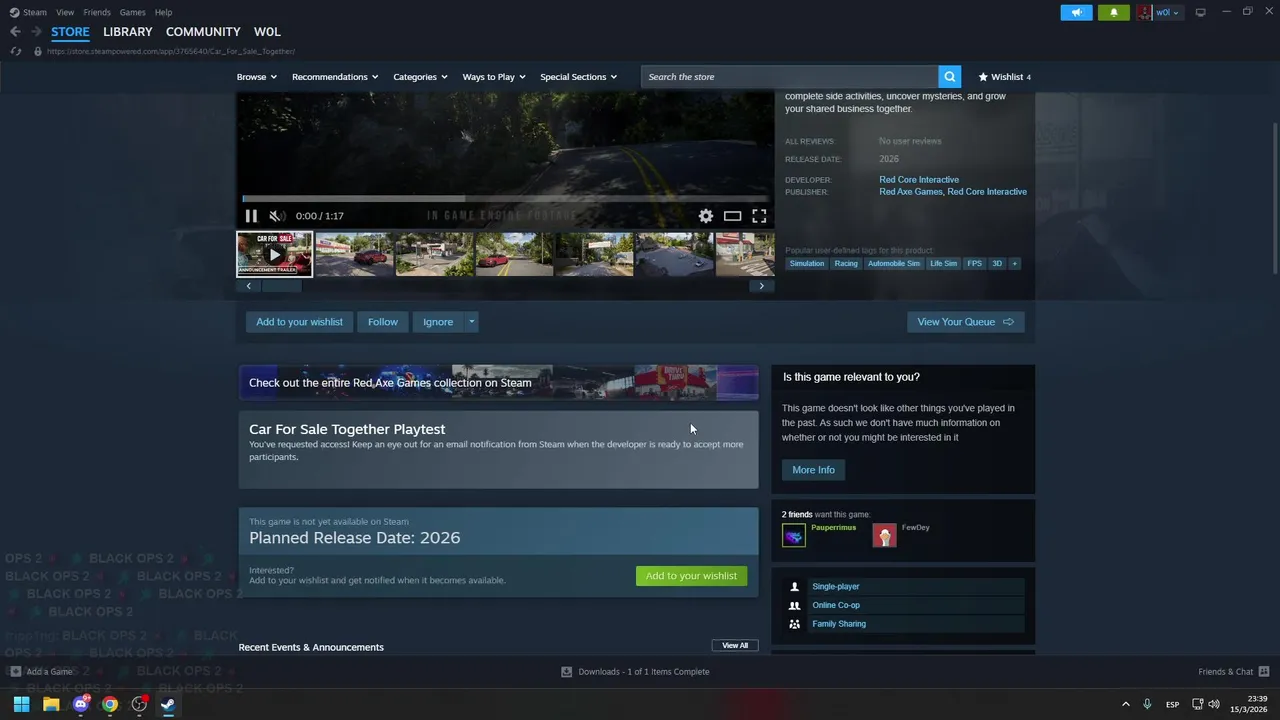Select Single-player feature
This screenshot has height=720, width=1280.
(x=903, y=587)
